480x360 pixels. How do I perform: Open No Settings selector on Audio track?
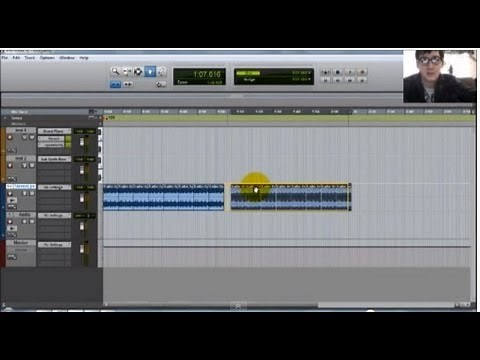[x=54, y=216]
